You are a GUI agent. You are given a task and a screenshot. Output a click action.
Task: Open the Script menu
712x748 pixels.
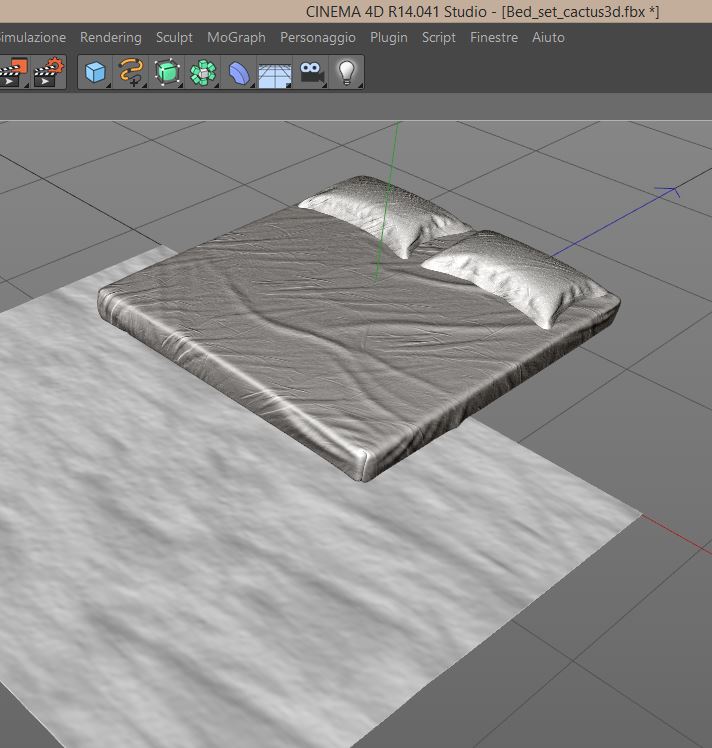coord(439,38)
